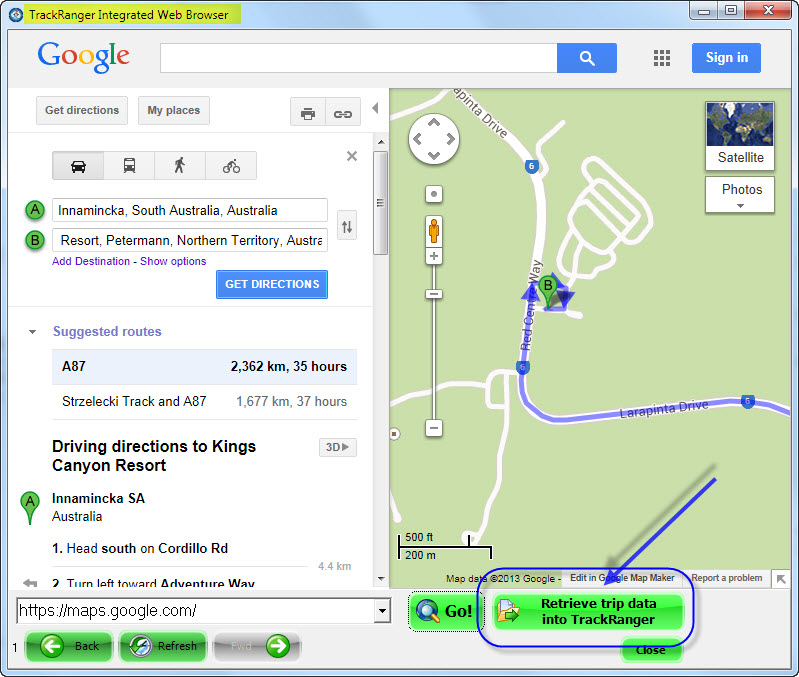This screenshot has width=799, height=677.
Task: Click the TrackRanger title bar icon
Action: [16, 15]
